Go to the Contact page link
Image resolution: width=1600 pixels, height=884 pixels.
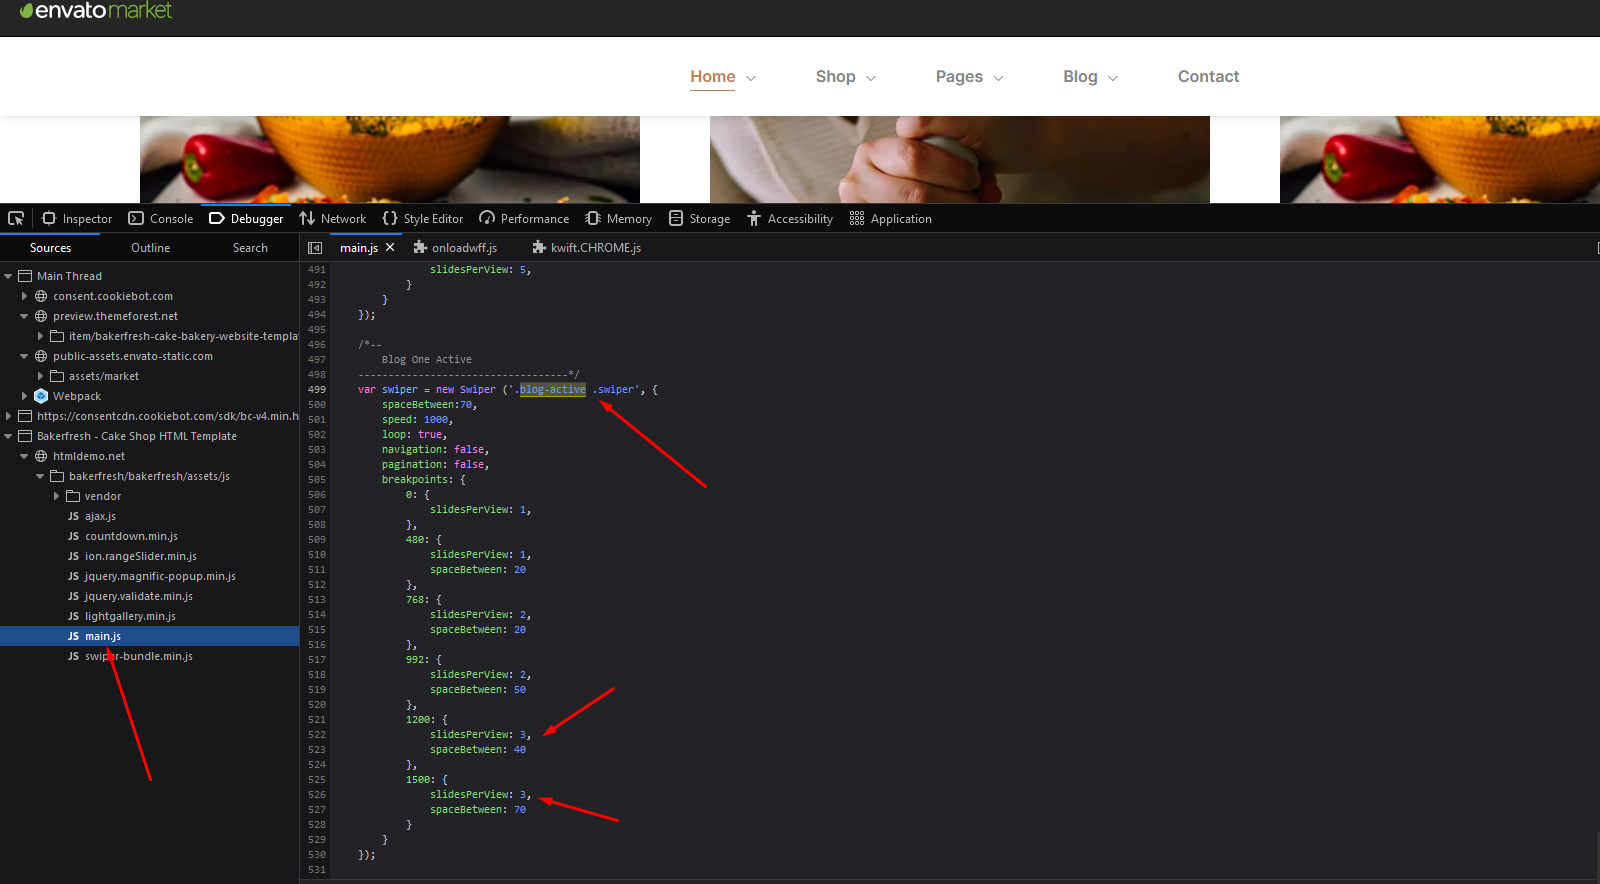click(1208, 77)
